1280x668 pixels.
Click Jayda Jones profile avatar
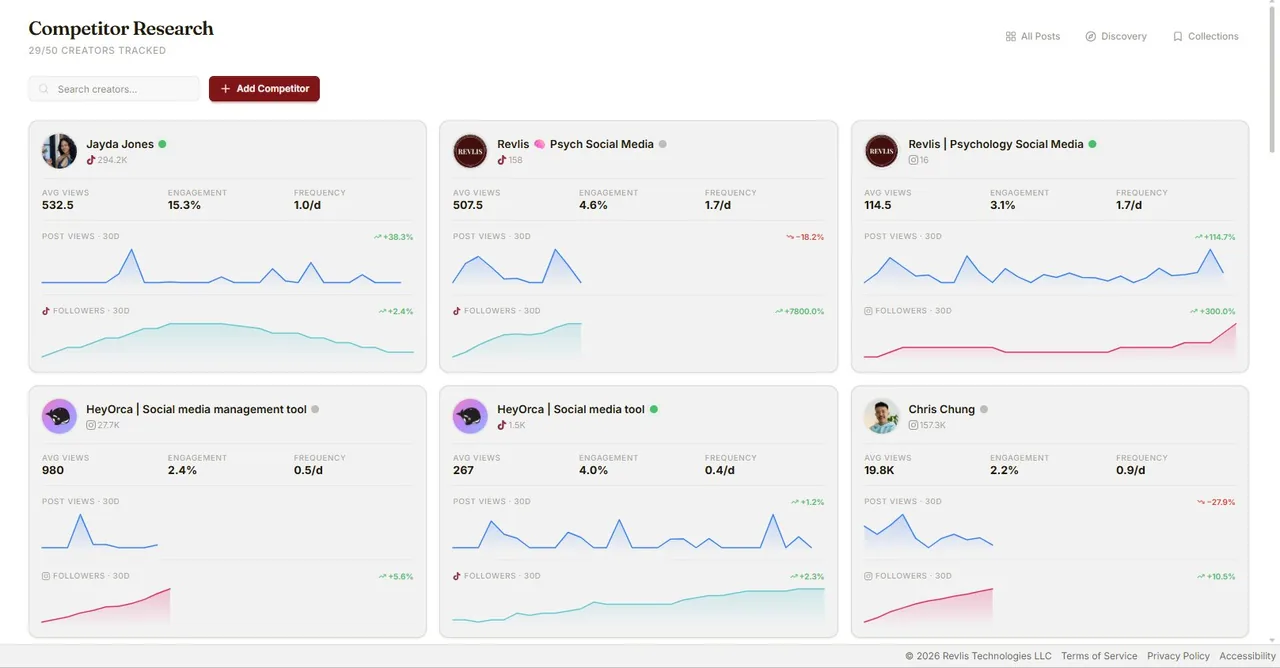point(59,151)
